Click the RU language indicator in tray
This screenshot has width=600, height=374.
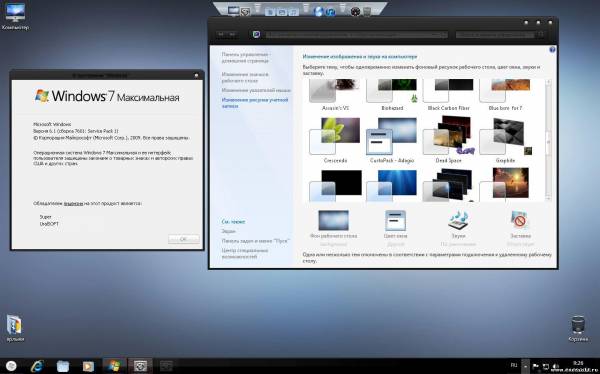coord(514,366)
